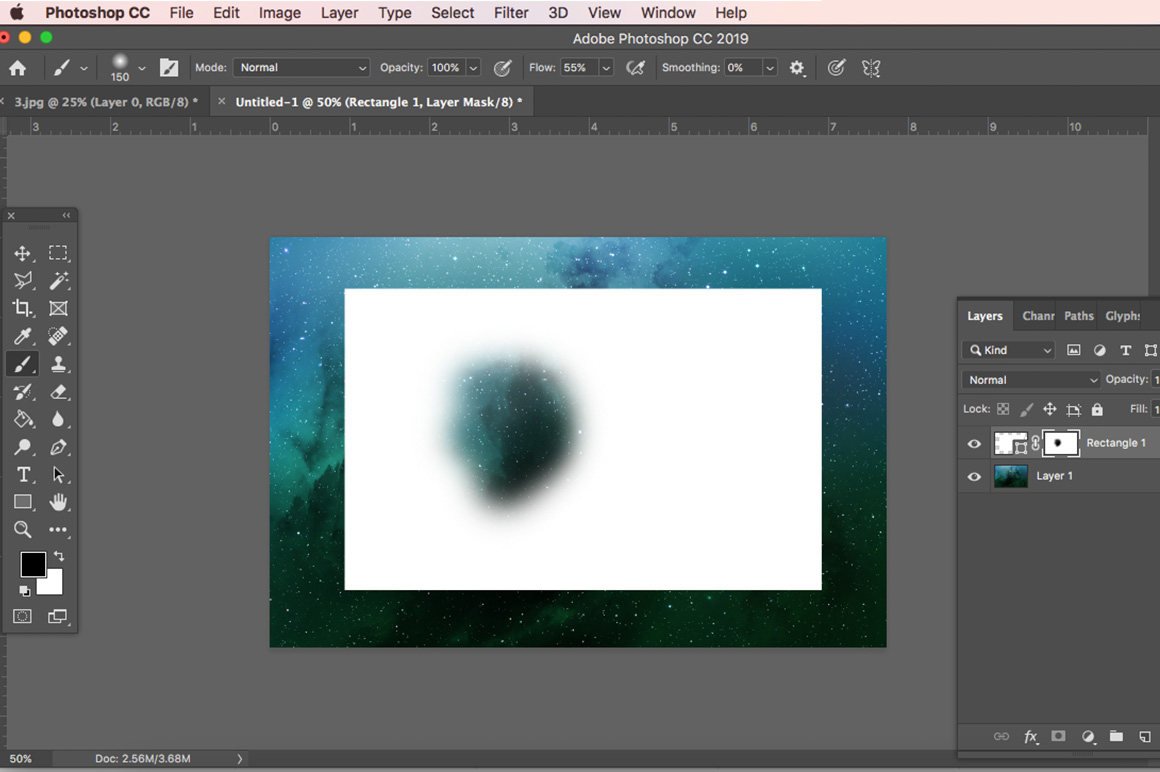This screenshot has width=1160, height=772.
Task: Select the Polygonal Lasso tool
Action: click(x=22, y=281)
